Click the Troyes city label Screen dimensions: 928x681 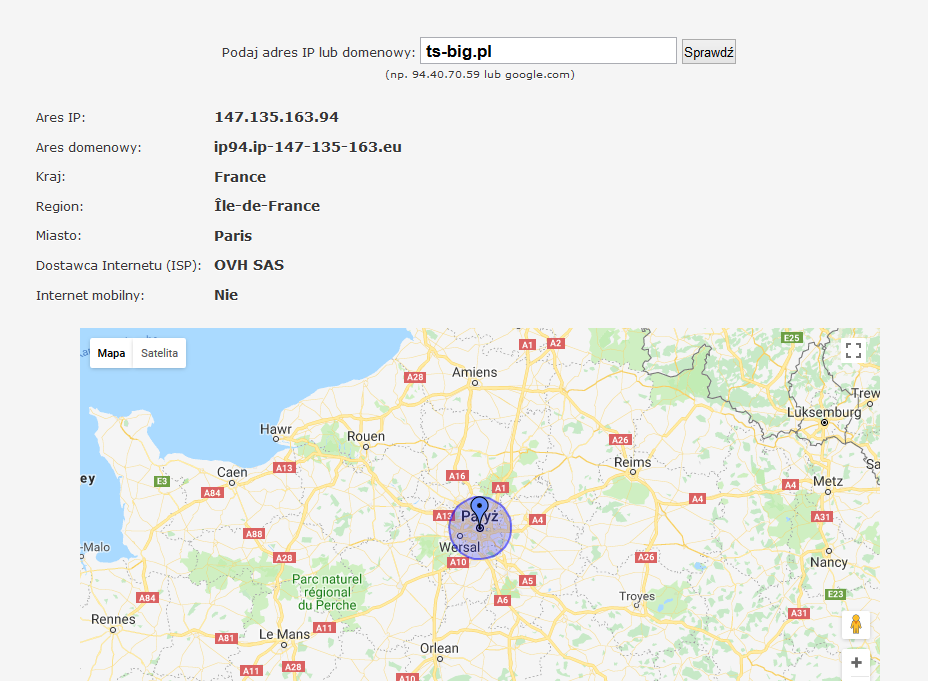[x=636, y=596]
